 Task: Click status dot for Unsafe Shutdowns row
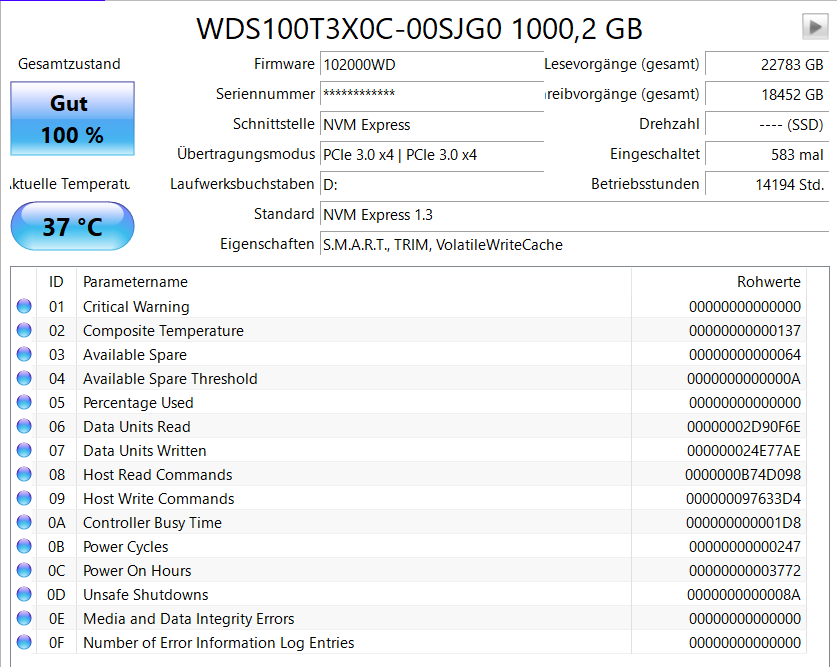[24, 594]
